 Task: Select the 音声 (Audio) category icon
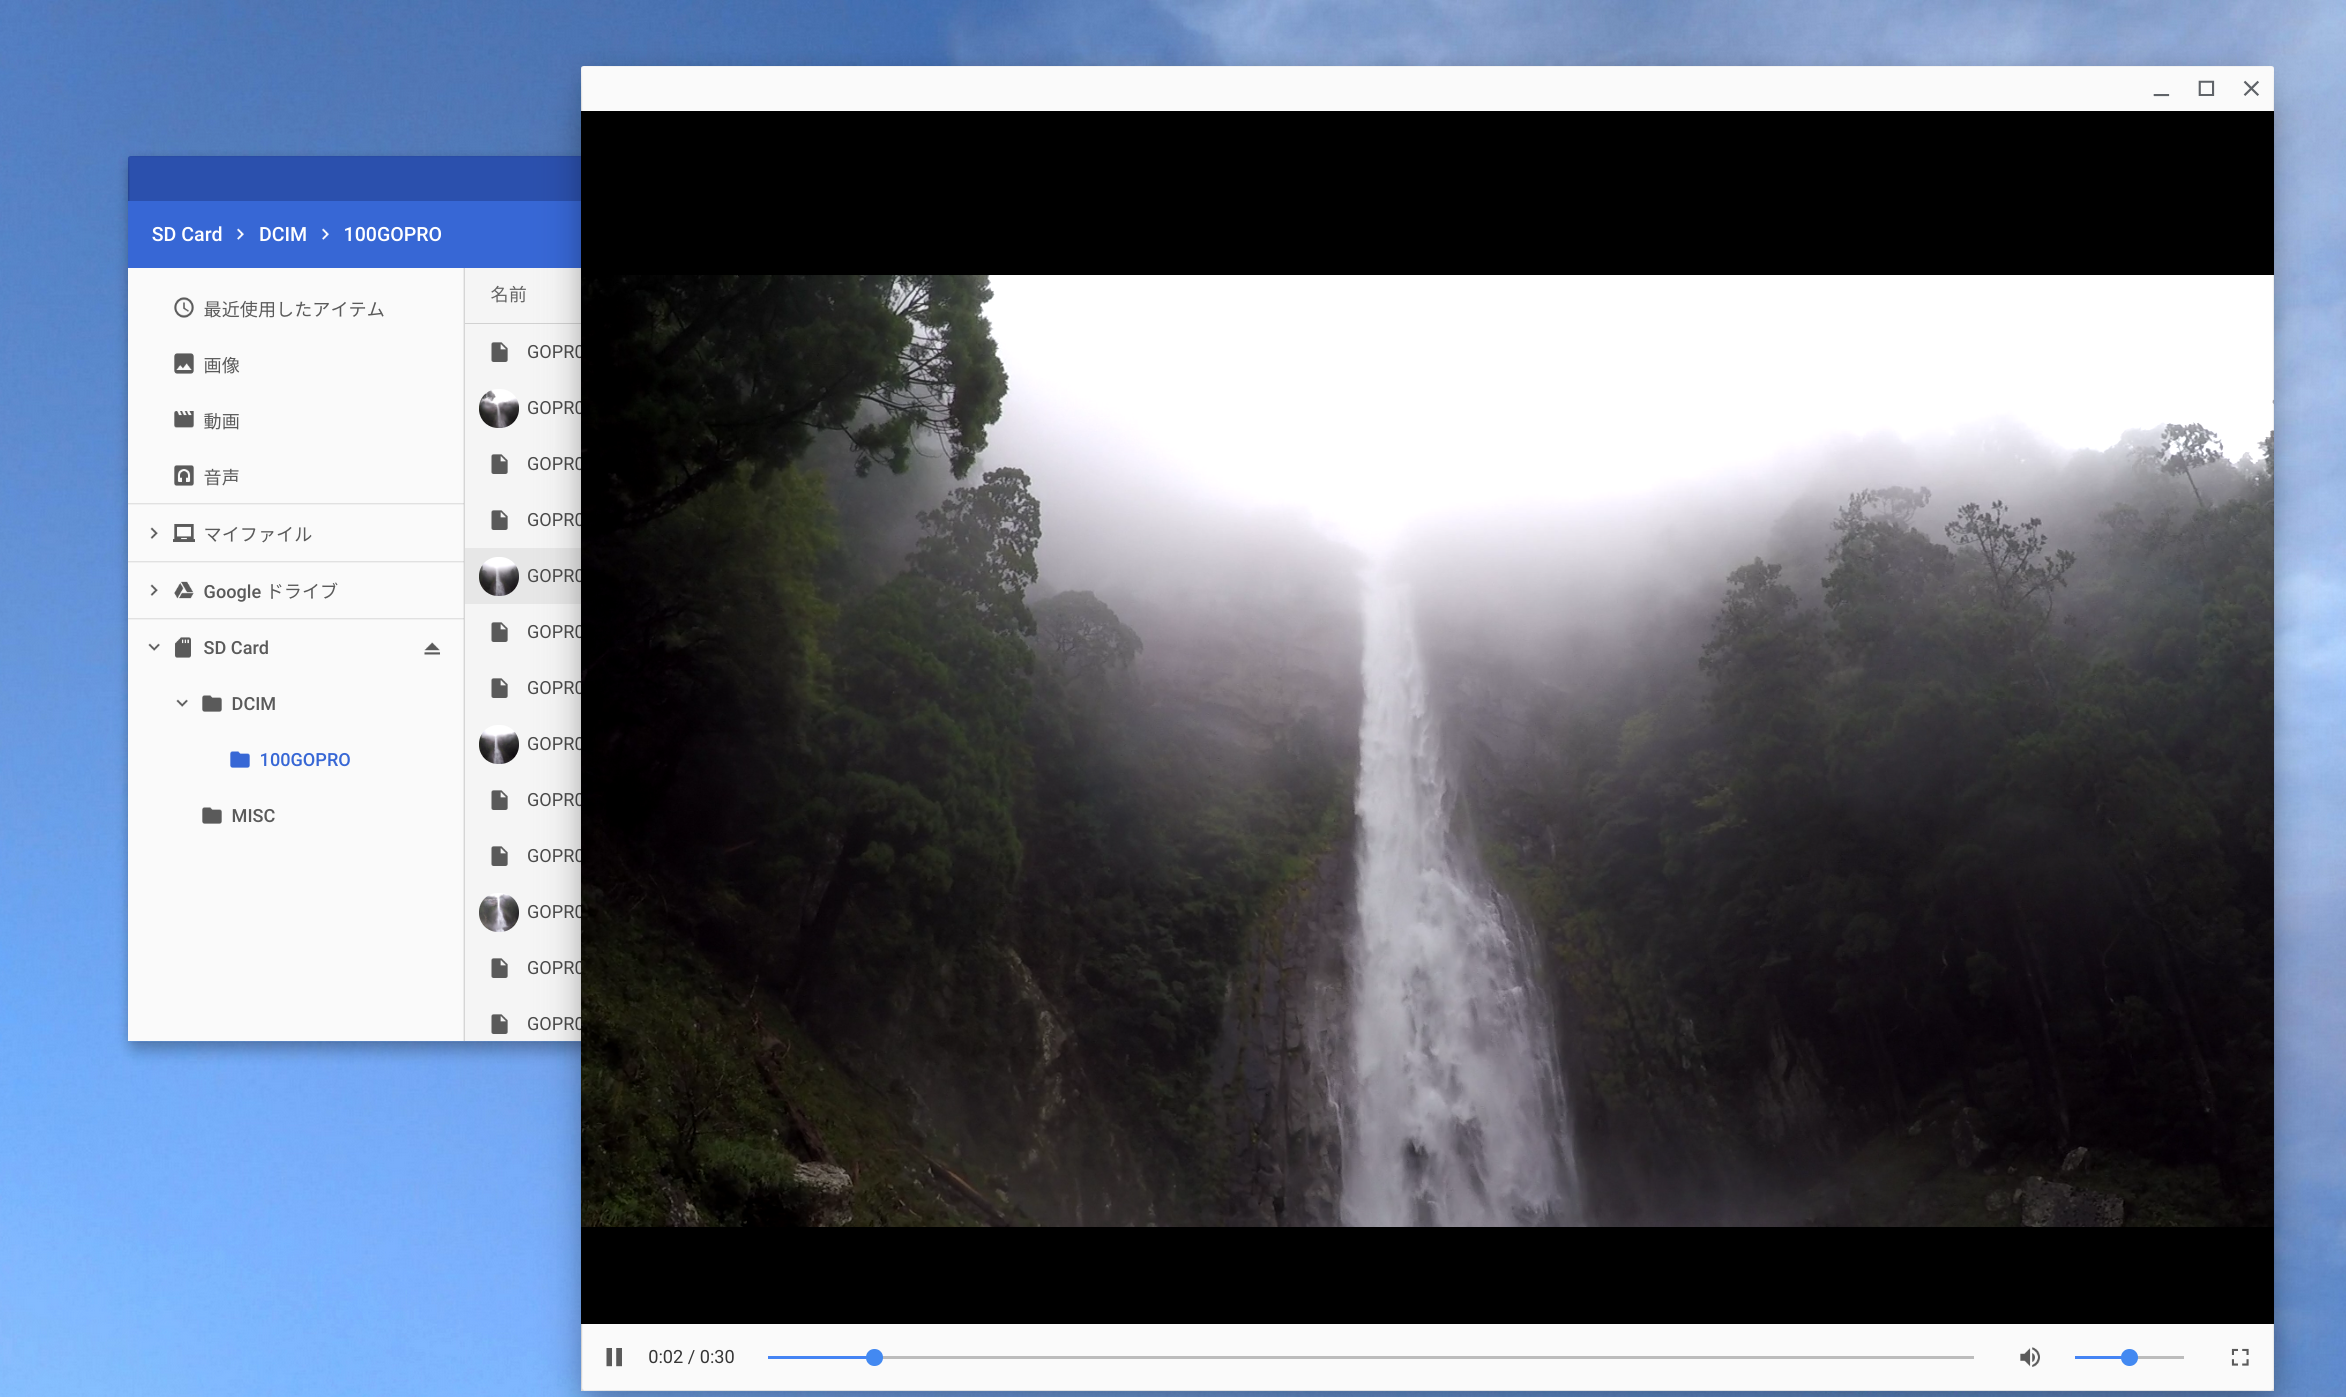[x=183, y=476]
